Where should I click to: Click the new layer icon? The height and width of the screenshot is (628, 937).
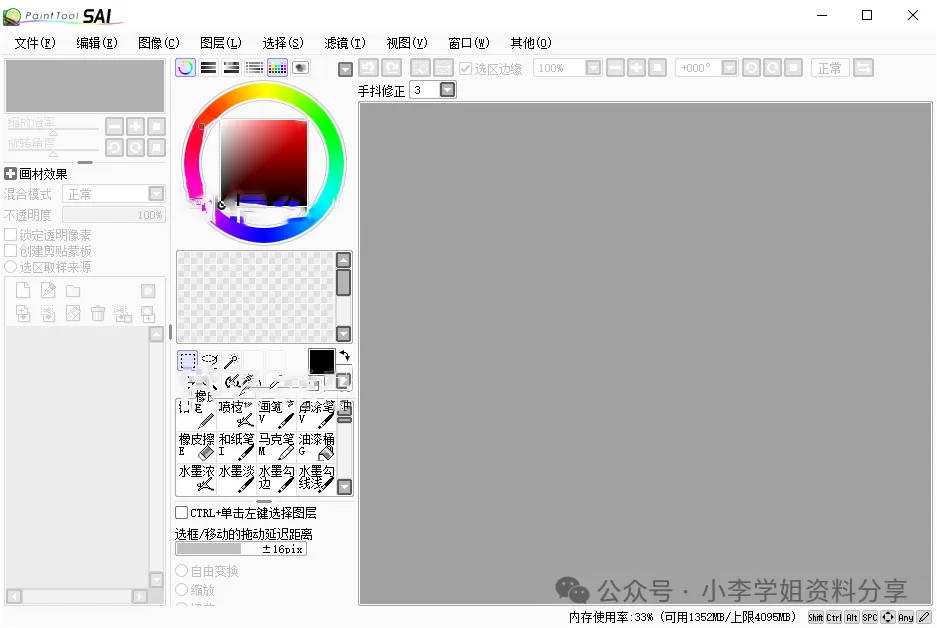point(23,290)
